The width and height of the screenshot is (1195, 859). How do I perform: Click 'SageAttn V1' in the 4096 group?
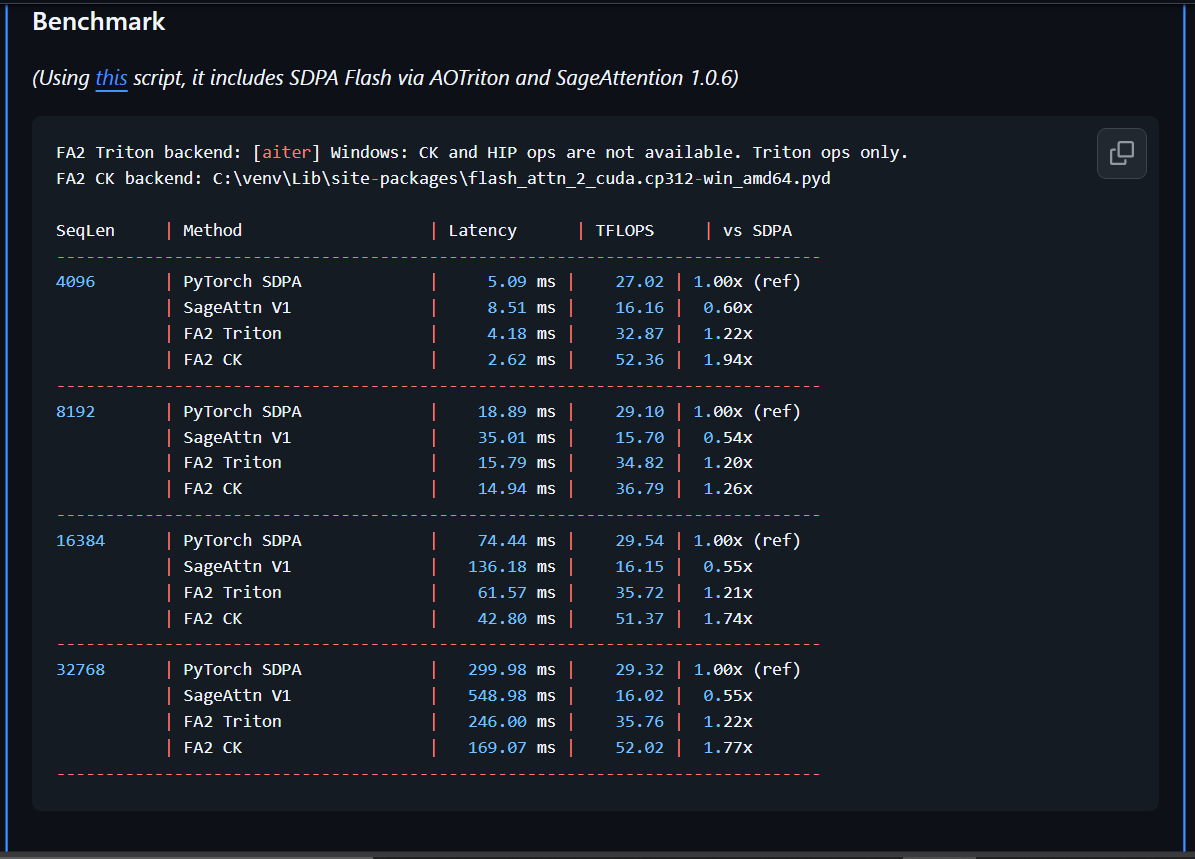pyautogui.click(x=237, y=307)
